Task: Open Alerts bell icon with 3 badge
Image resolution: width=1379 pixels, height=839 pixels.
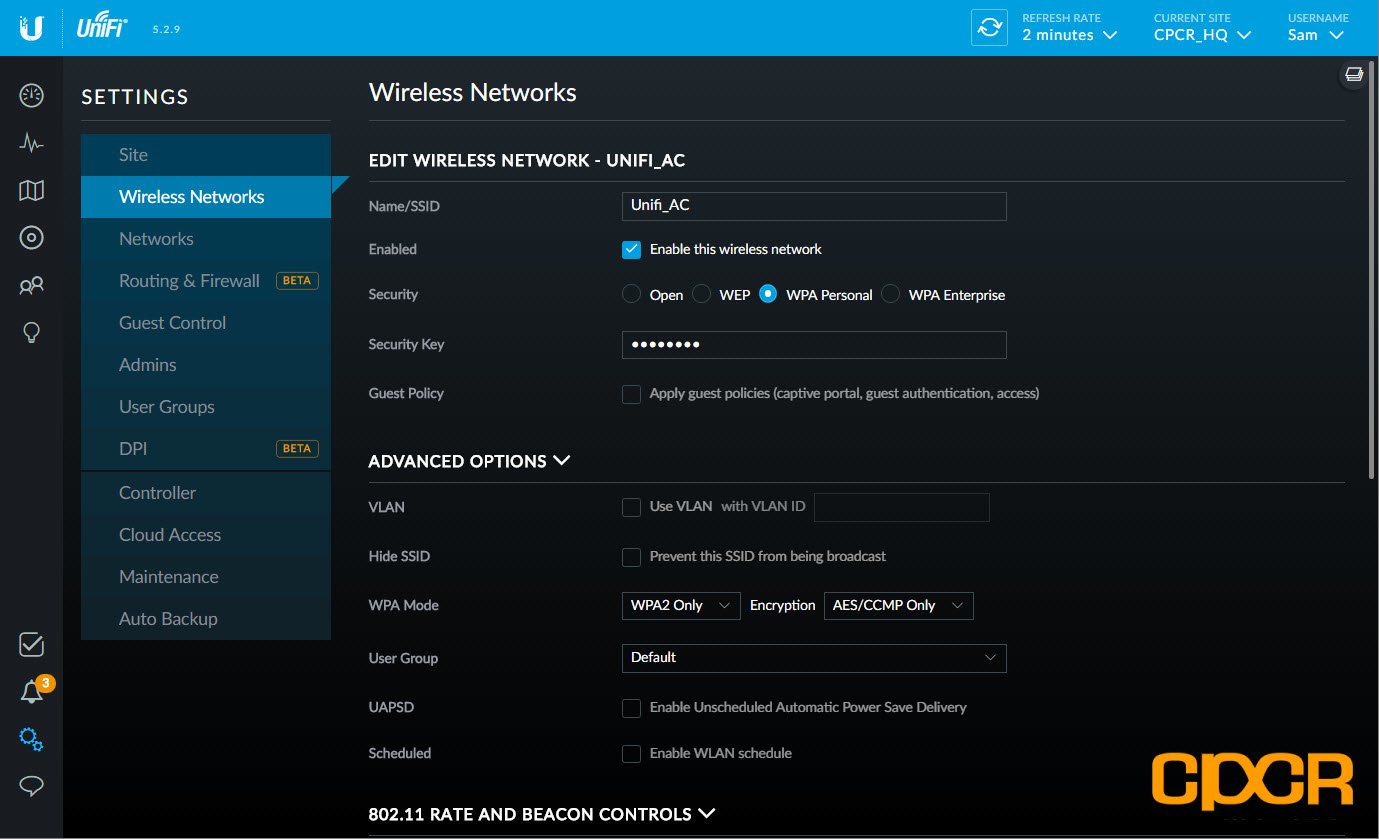Action: click(x=33, y=690)
